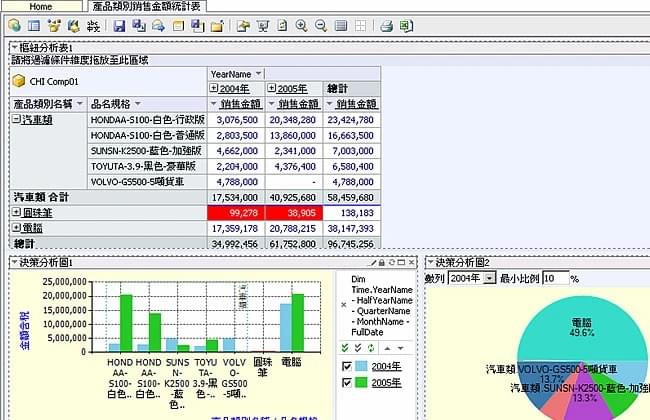Uncheck the 2004年 legend checkbox
This screenshot has width=650, height=420.
pyautogui.click(x=347, y=366)
